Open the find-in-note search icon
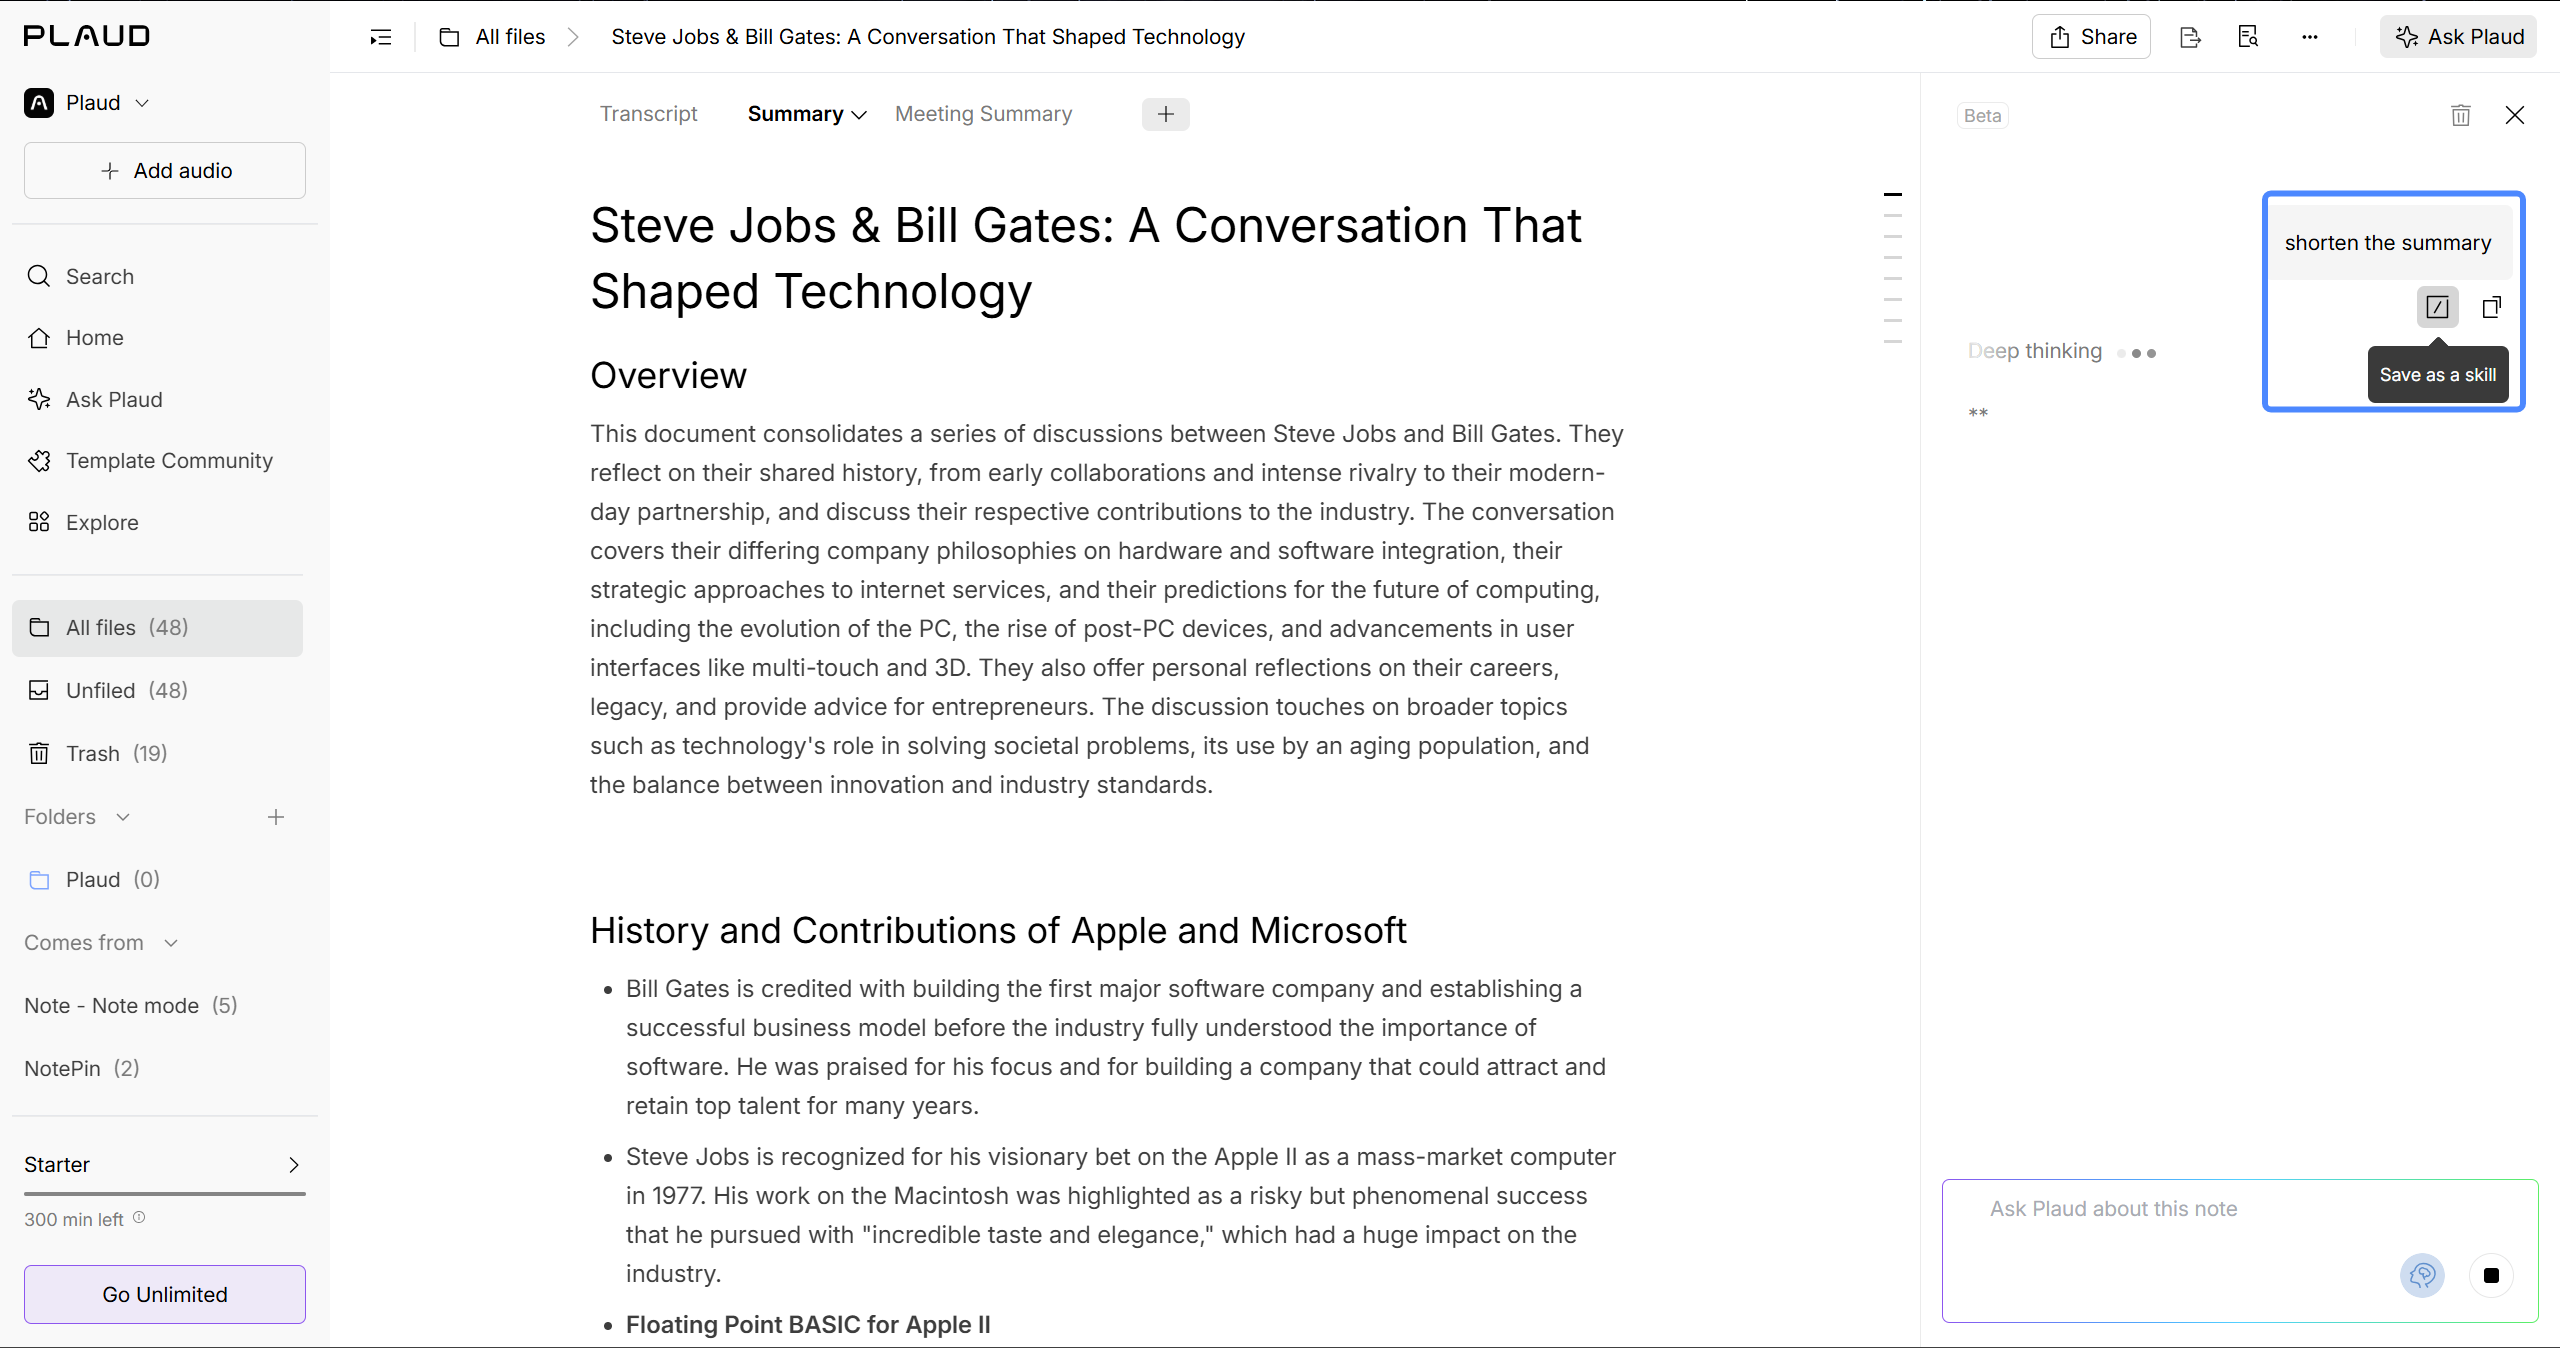 pos(2248,37)
